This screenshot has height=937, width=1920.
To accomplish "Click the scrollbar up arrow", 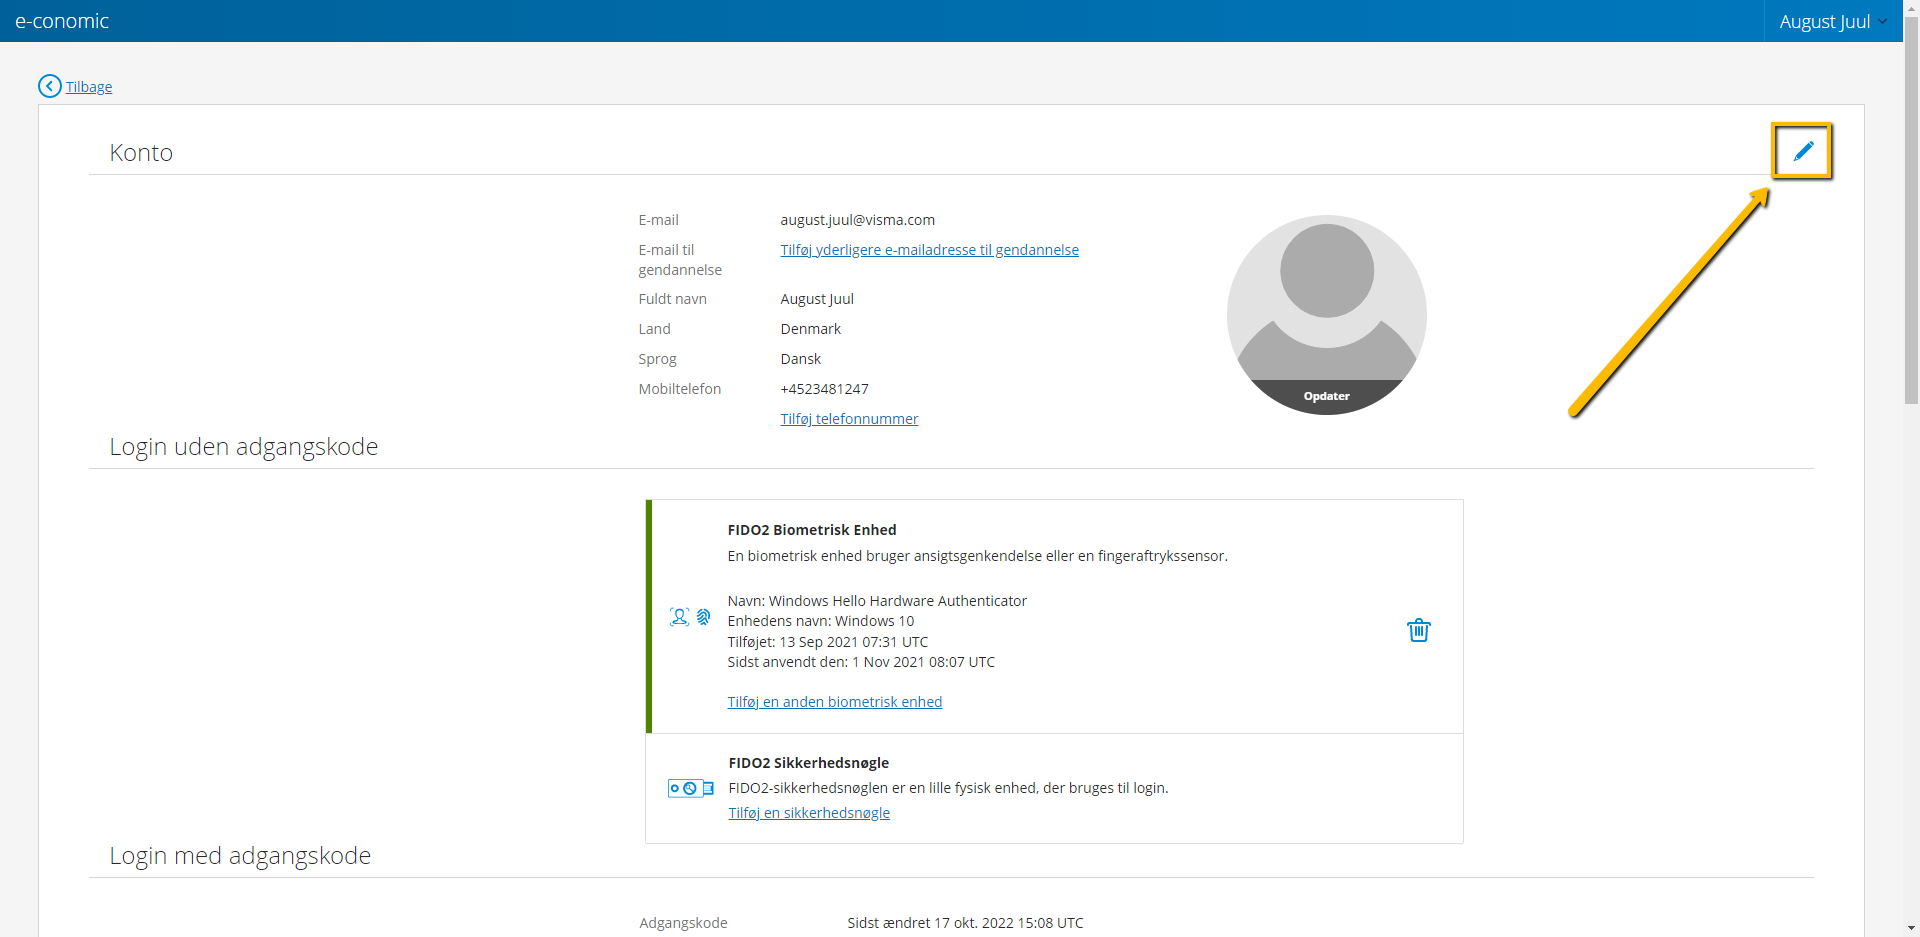I will pyautogui.click(x=1911, y=8).
